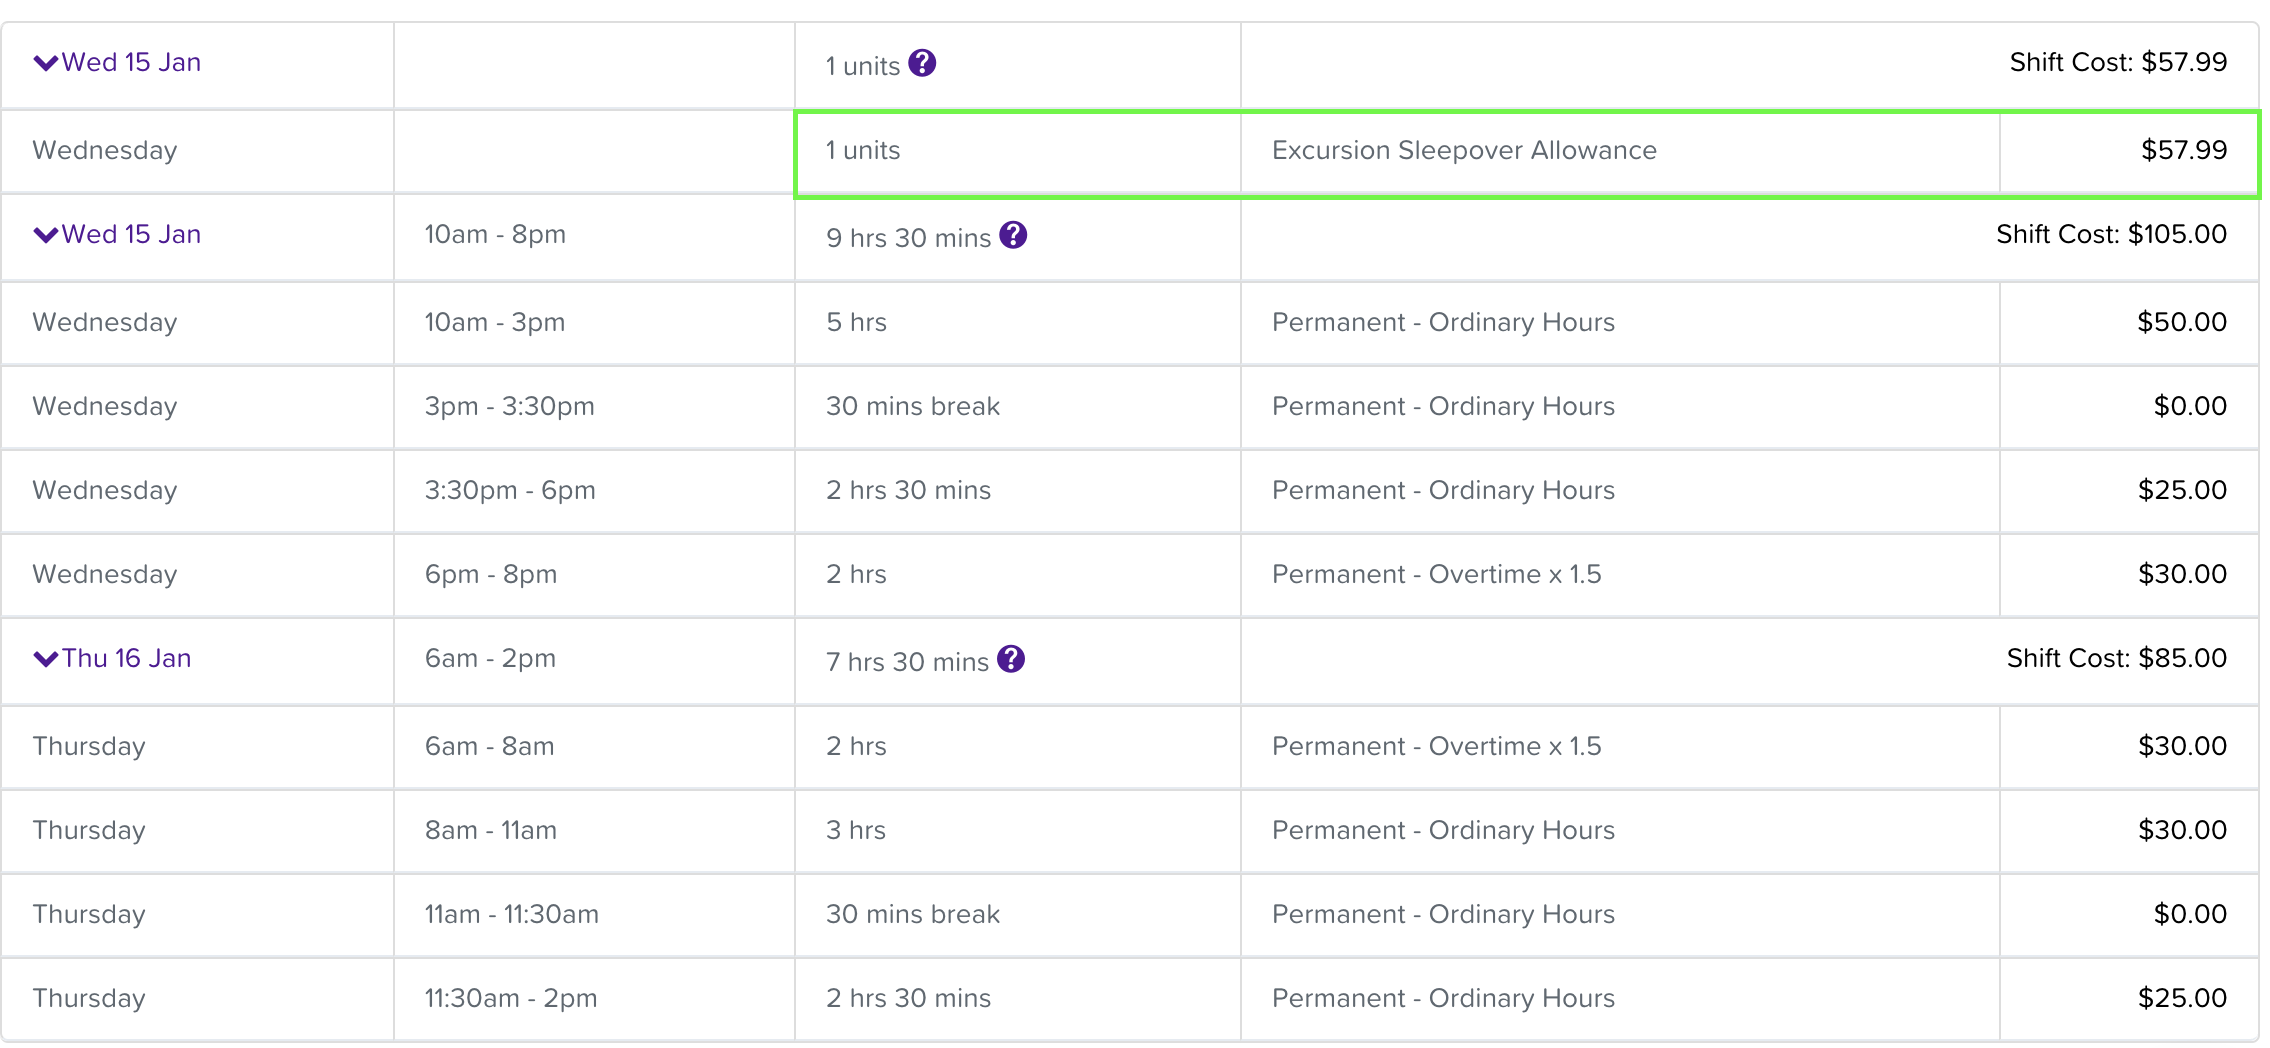Collapse the Wed 15 Jan sleepover allowance shift
2270x1048 pixels.
pos(46,63)
